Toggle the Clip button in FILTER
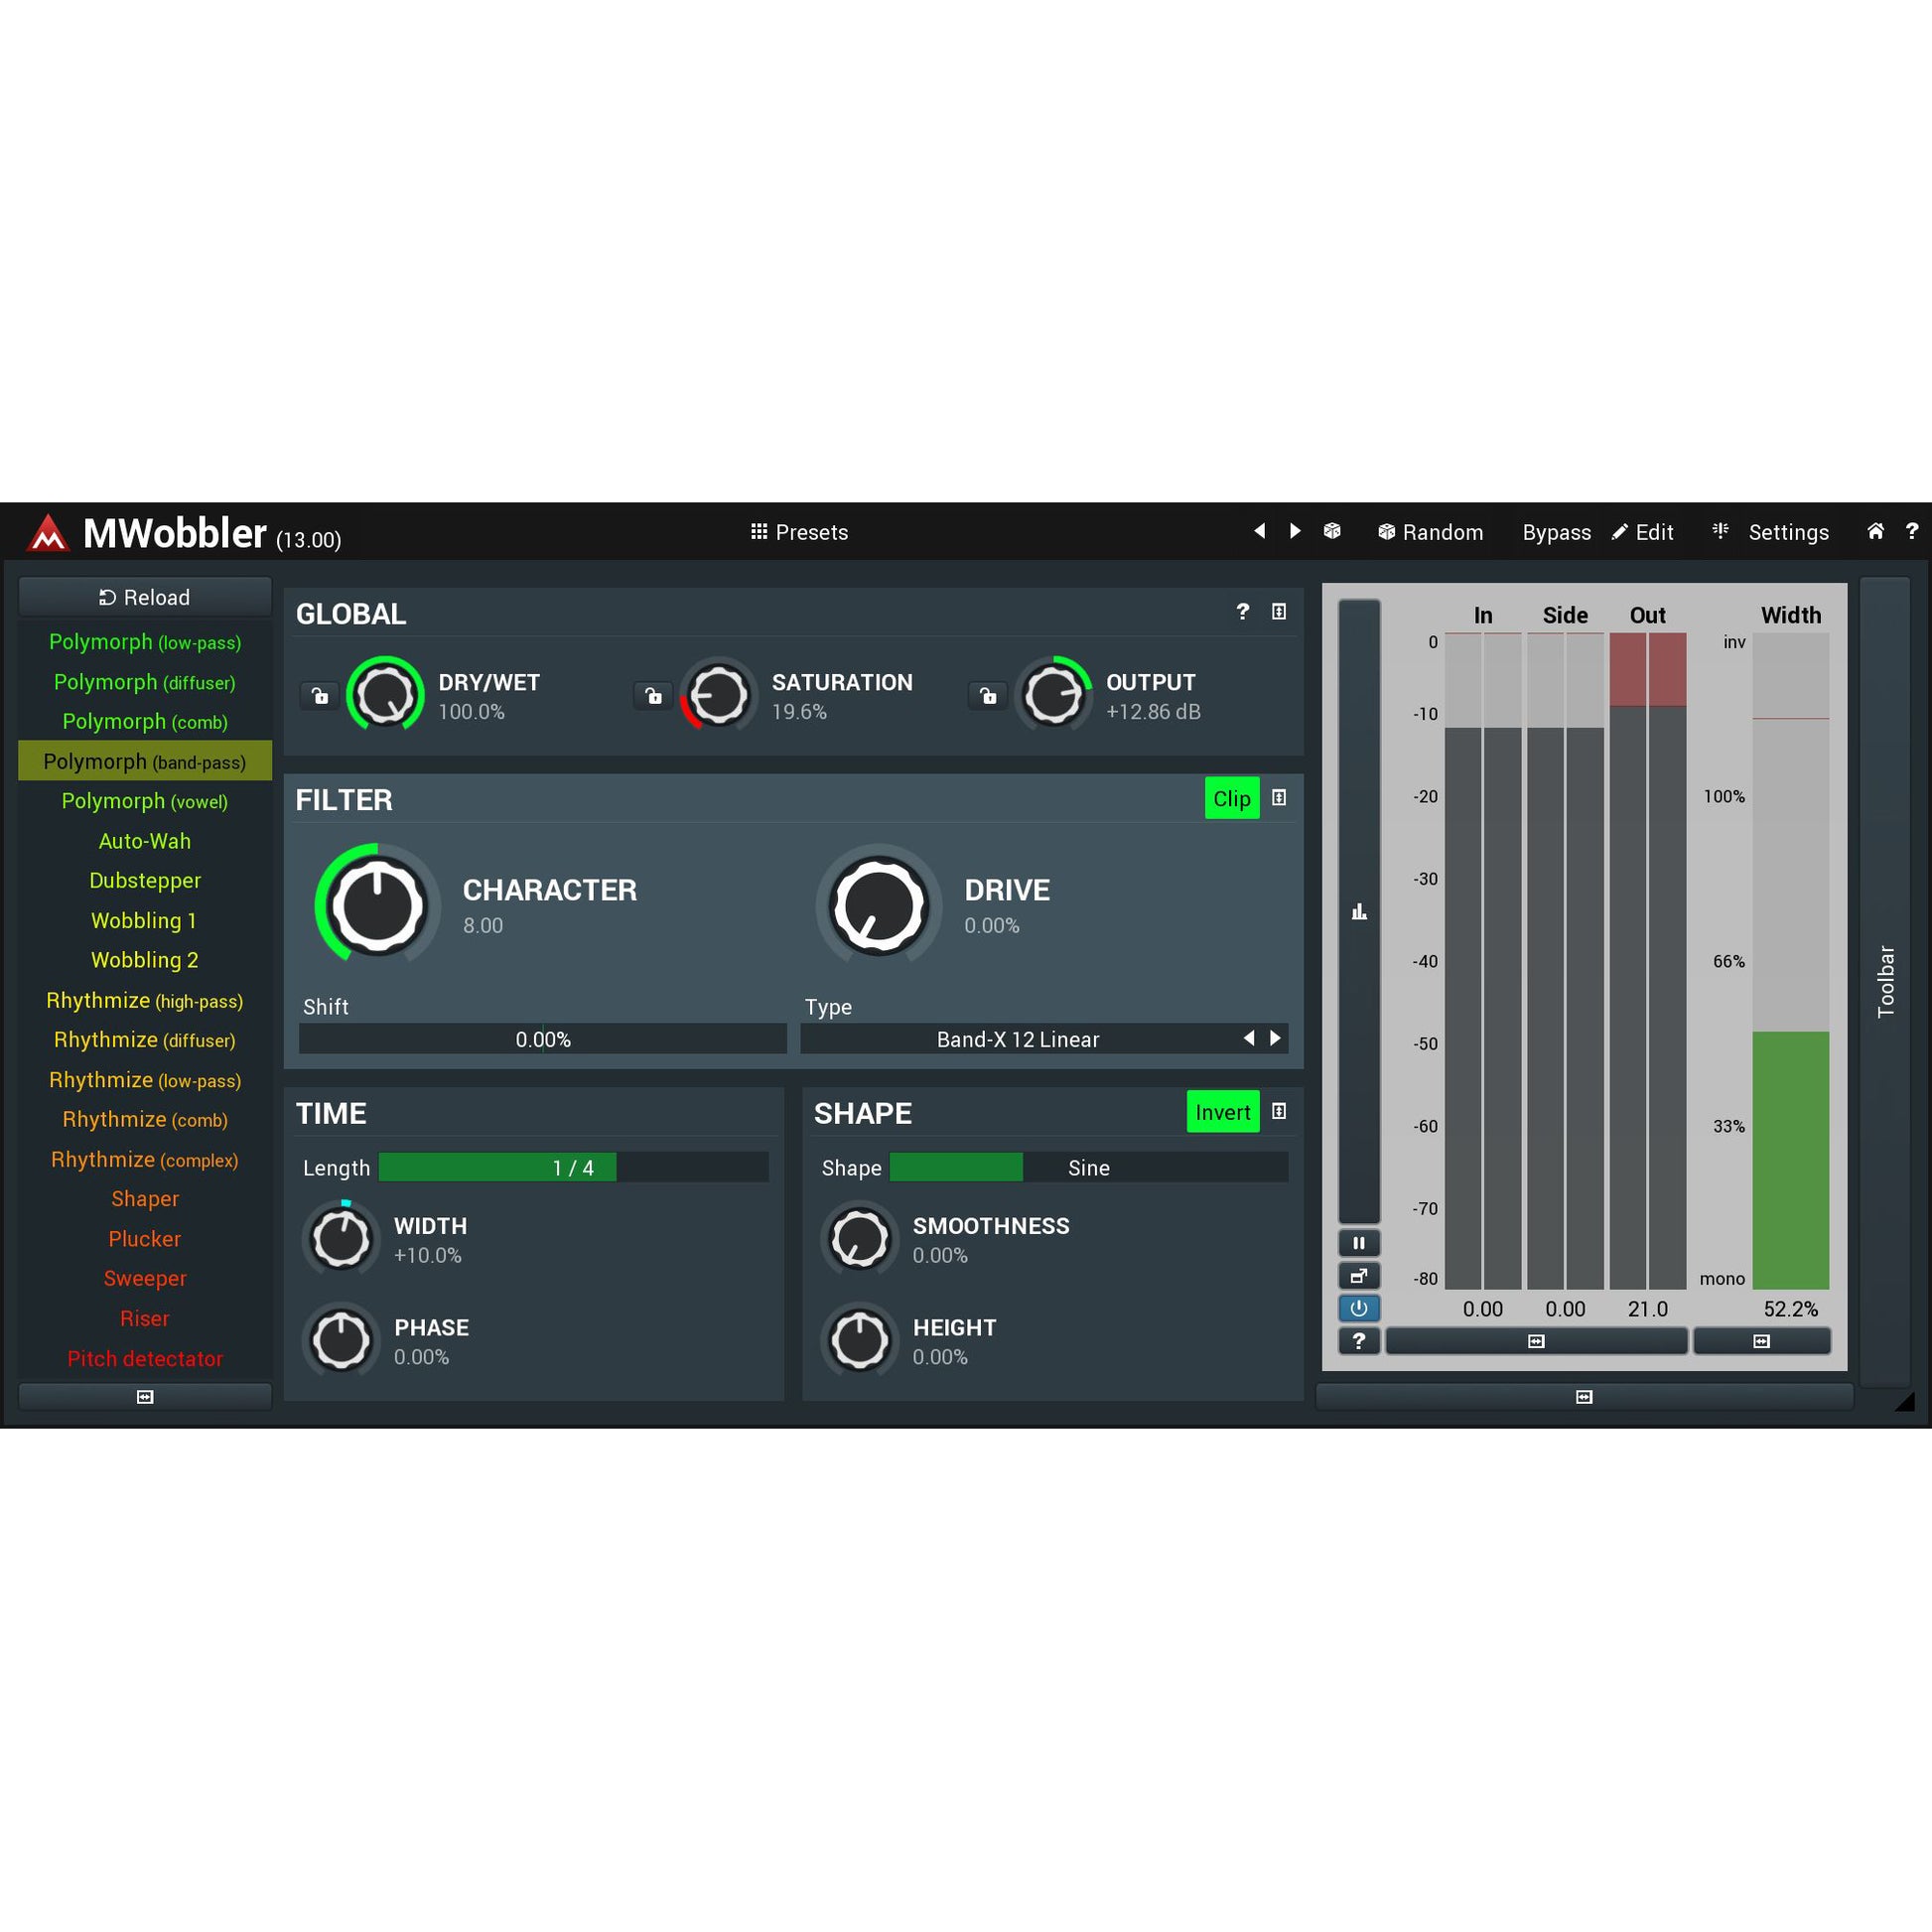This screenshot has height=1932, width=1932. [x=1231, y=798]
